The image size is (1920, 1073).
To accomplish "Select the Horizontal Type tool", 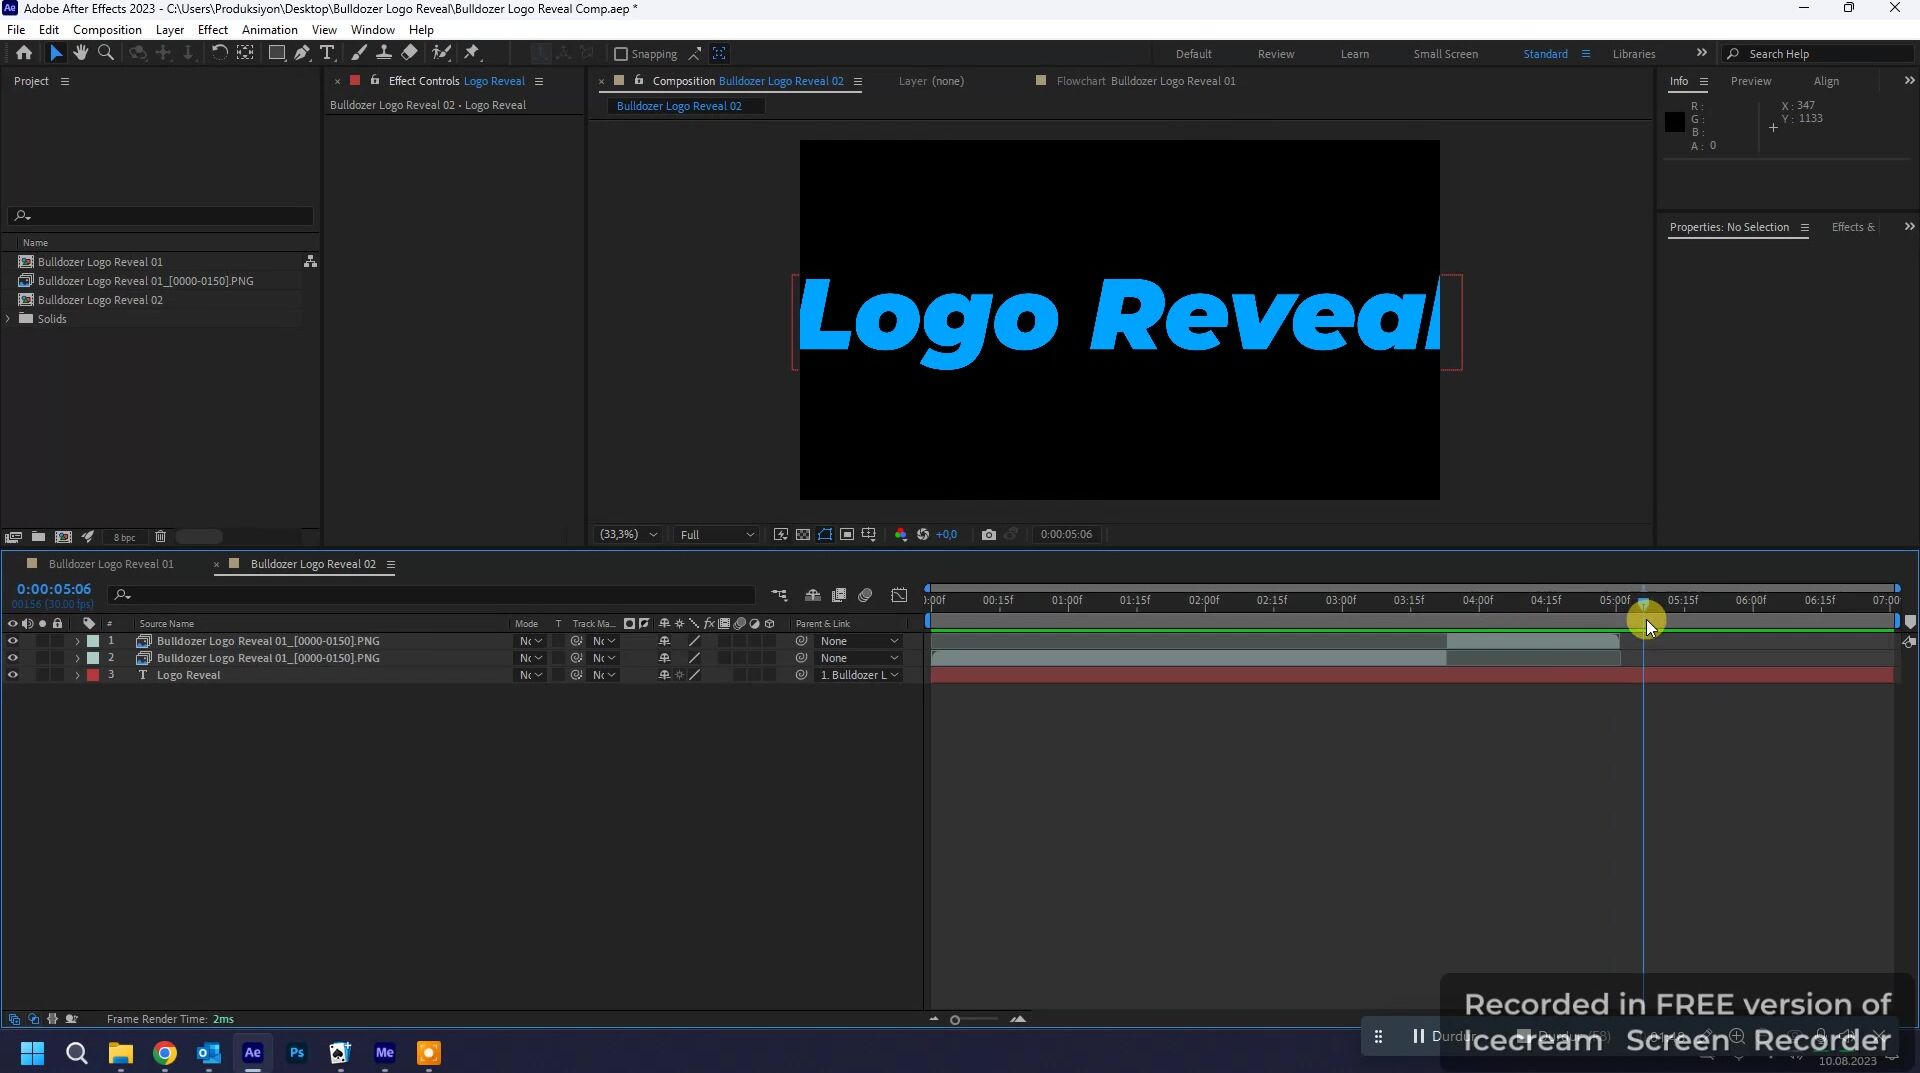I will click(x=327, y=53).
